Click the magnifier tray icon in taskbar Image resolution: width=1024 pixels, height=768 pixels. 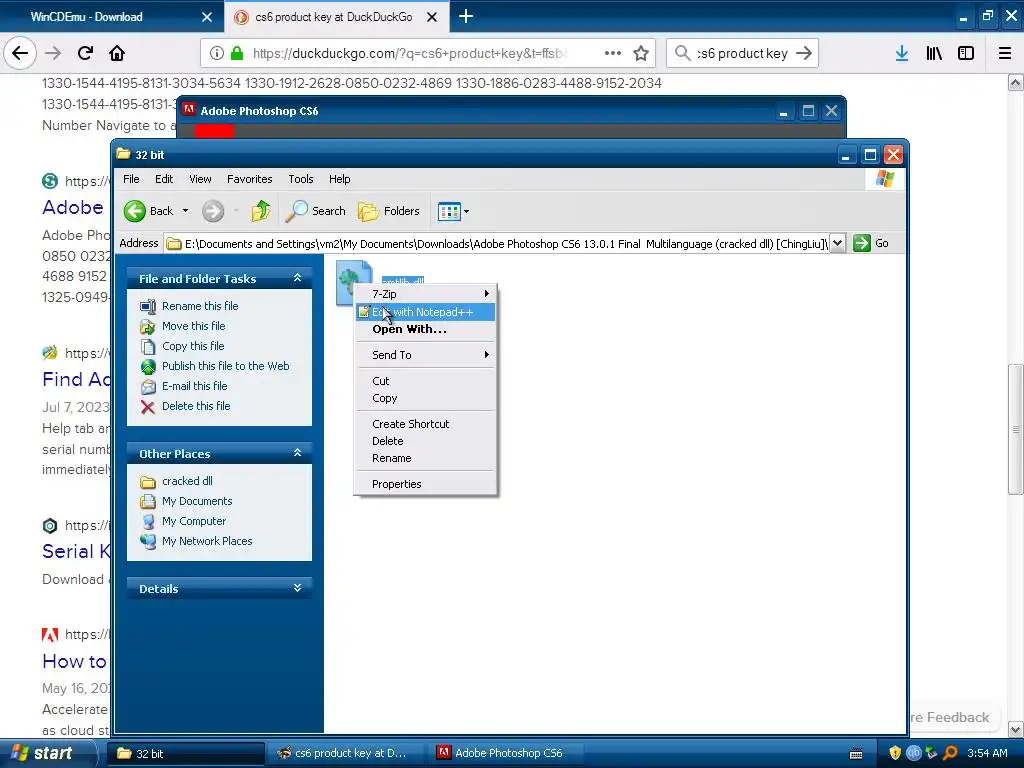951,753
